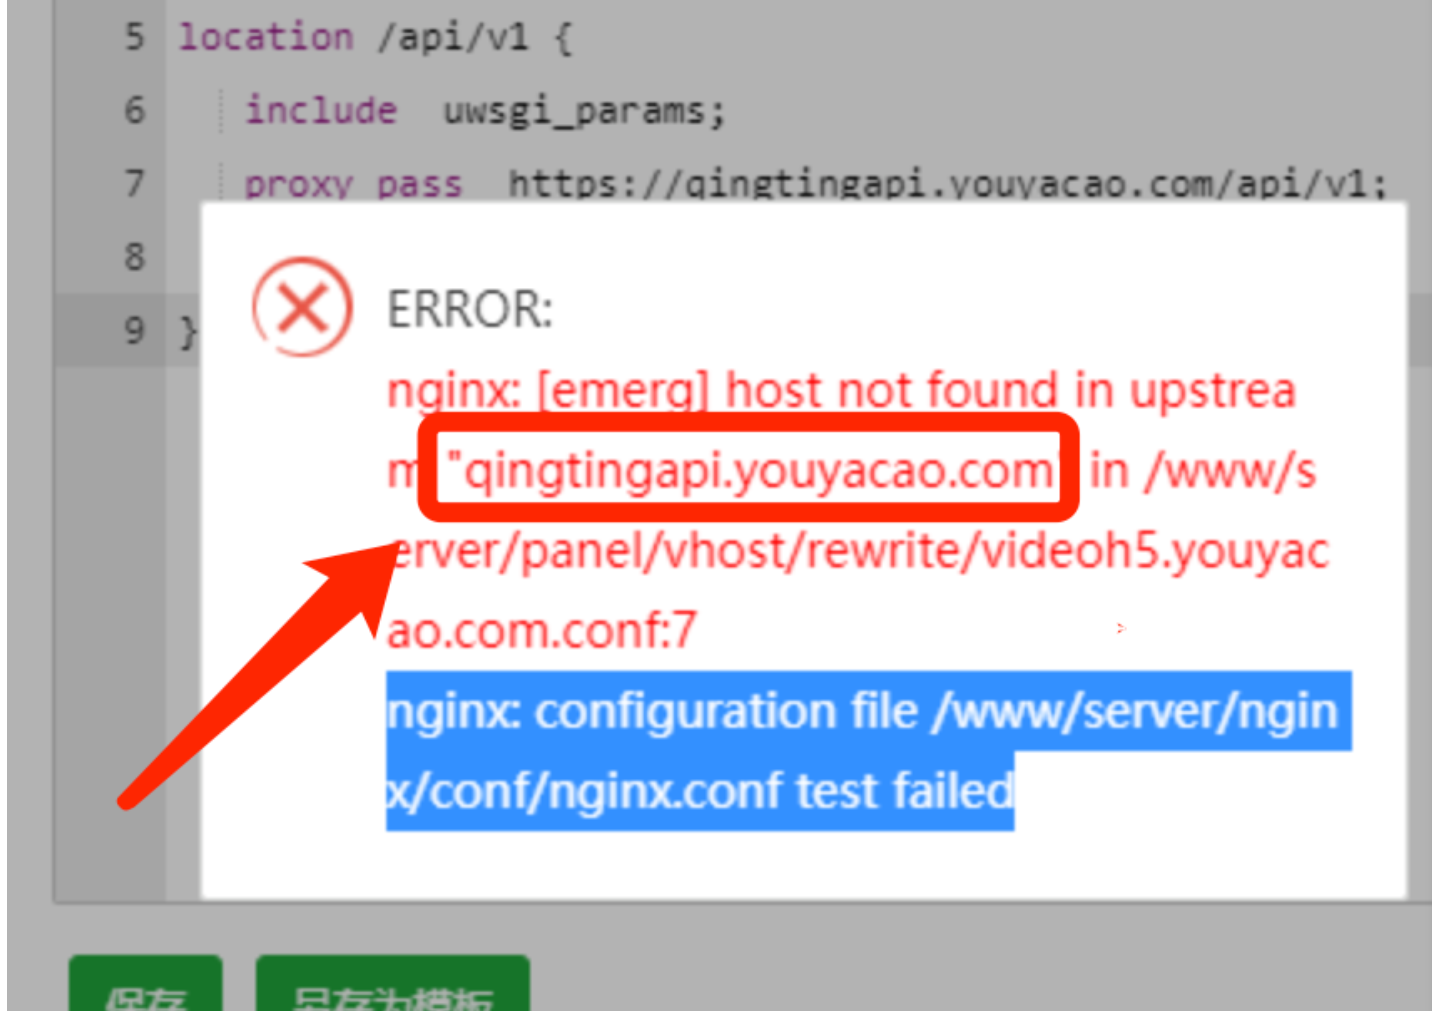
Task: Click line number 7 in the gutter
Action: point(134,184)
